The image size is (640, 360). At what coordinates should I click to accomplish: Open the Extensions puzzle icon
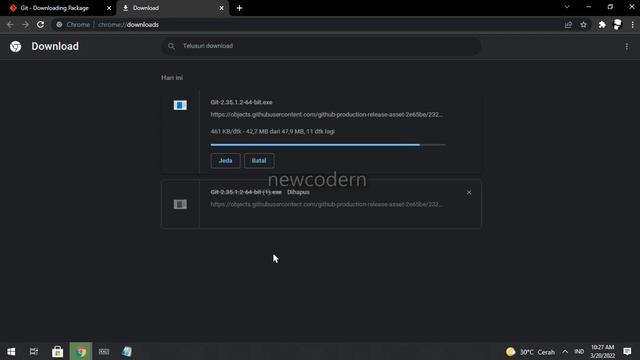pyautogui.click(x=602, y=25)
